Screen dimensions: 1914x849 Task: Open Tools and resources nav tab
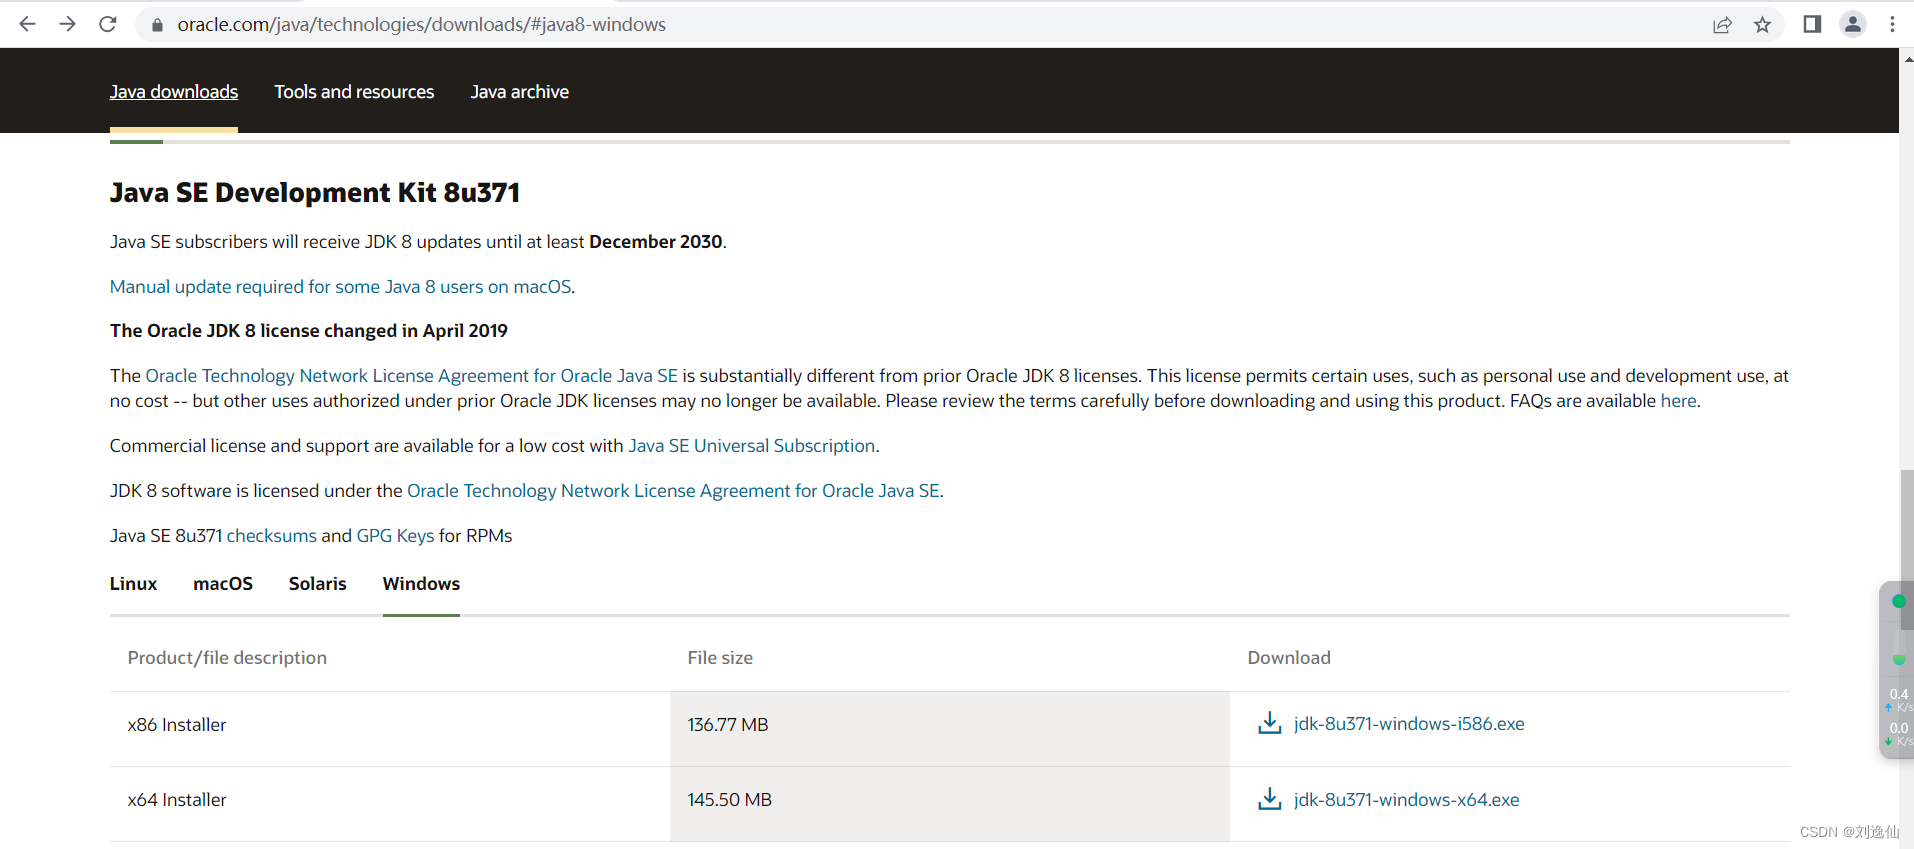pyautogui.click(x=354, y=92)
